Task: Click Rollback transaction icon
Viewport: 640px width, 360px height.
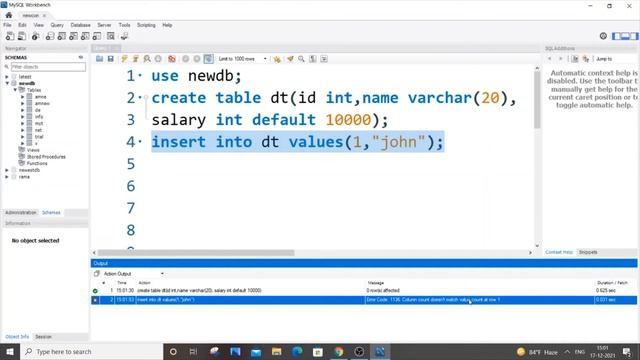Action: (197, 59)
